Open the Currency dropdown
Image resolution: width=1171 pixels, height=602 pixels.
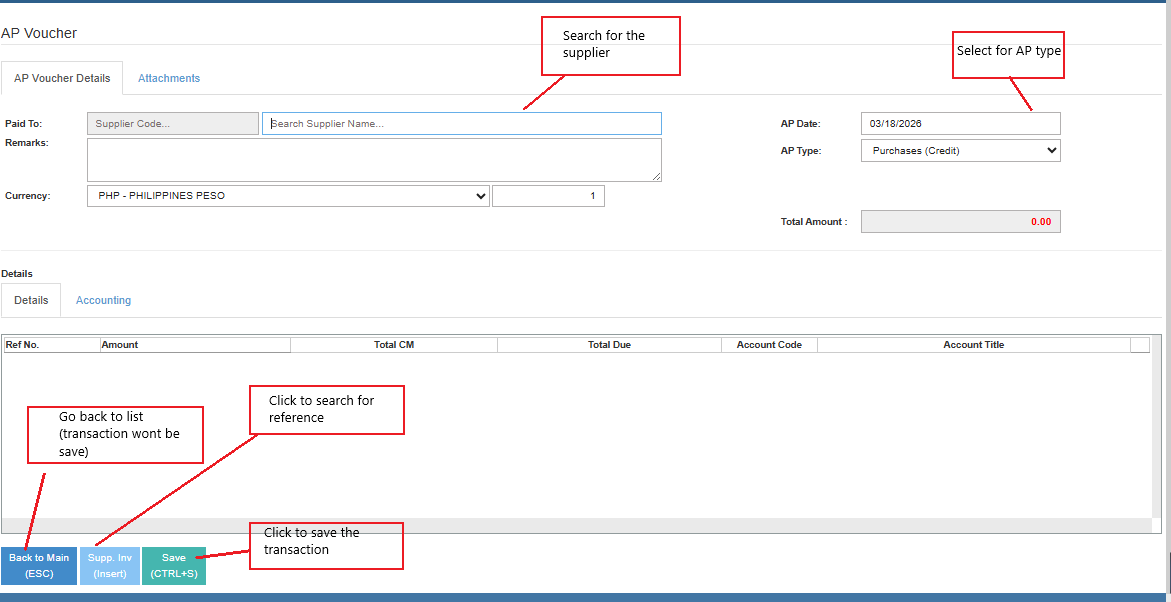coord(288,196)
